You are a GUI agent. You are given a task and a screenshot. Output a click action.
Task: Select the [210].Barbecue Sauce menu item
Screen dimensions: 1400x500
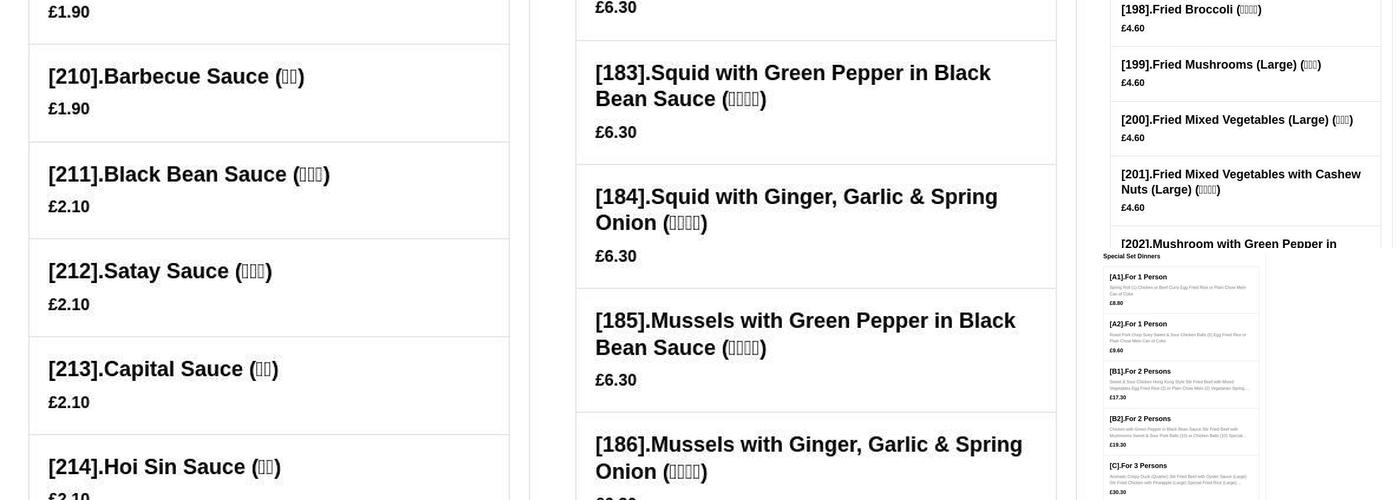[269, 93]
